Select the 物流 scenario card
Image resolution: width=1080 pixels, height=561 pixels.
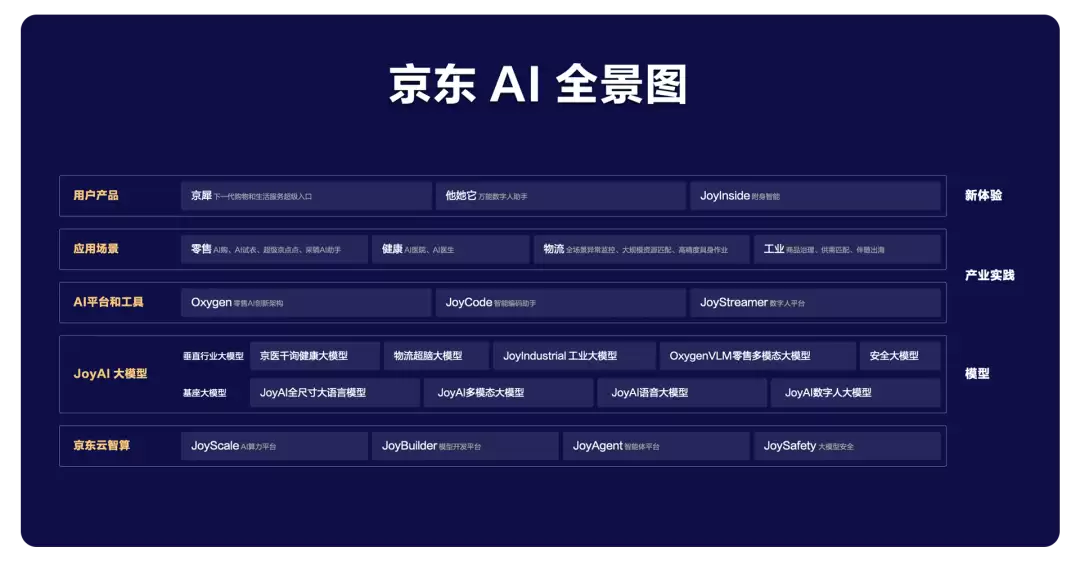[641, 249]
